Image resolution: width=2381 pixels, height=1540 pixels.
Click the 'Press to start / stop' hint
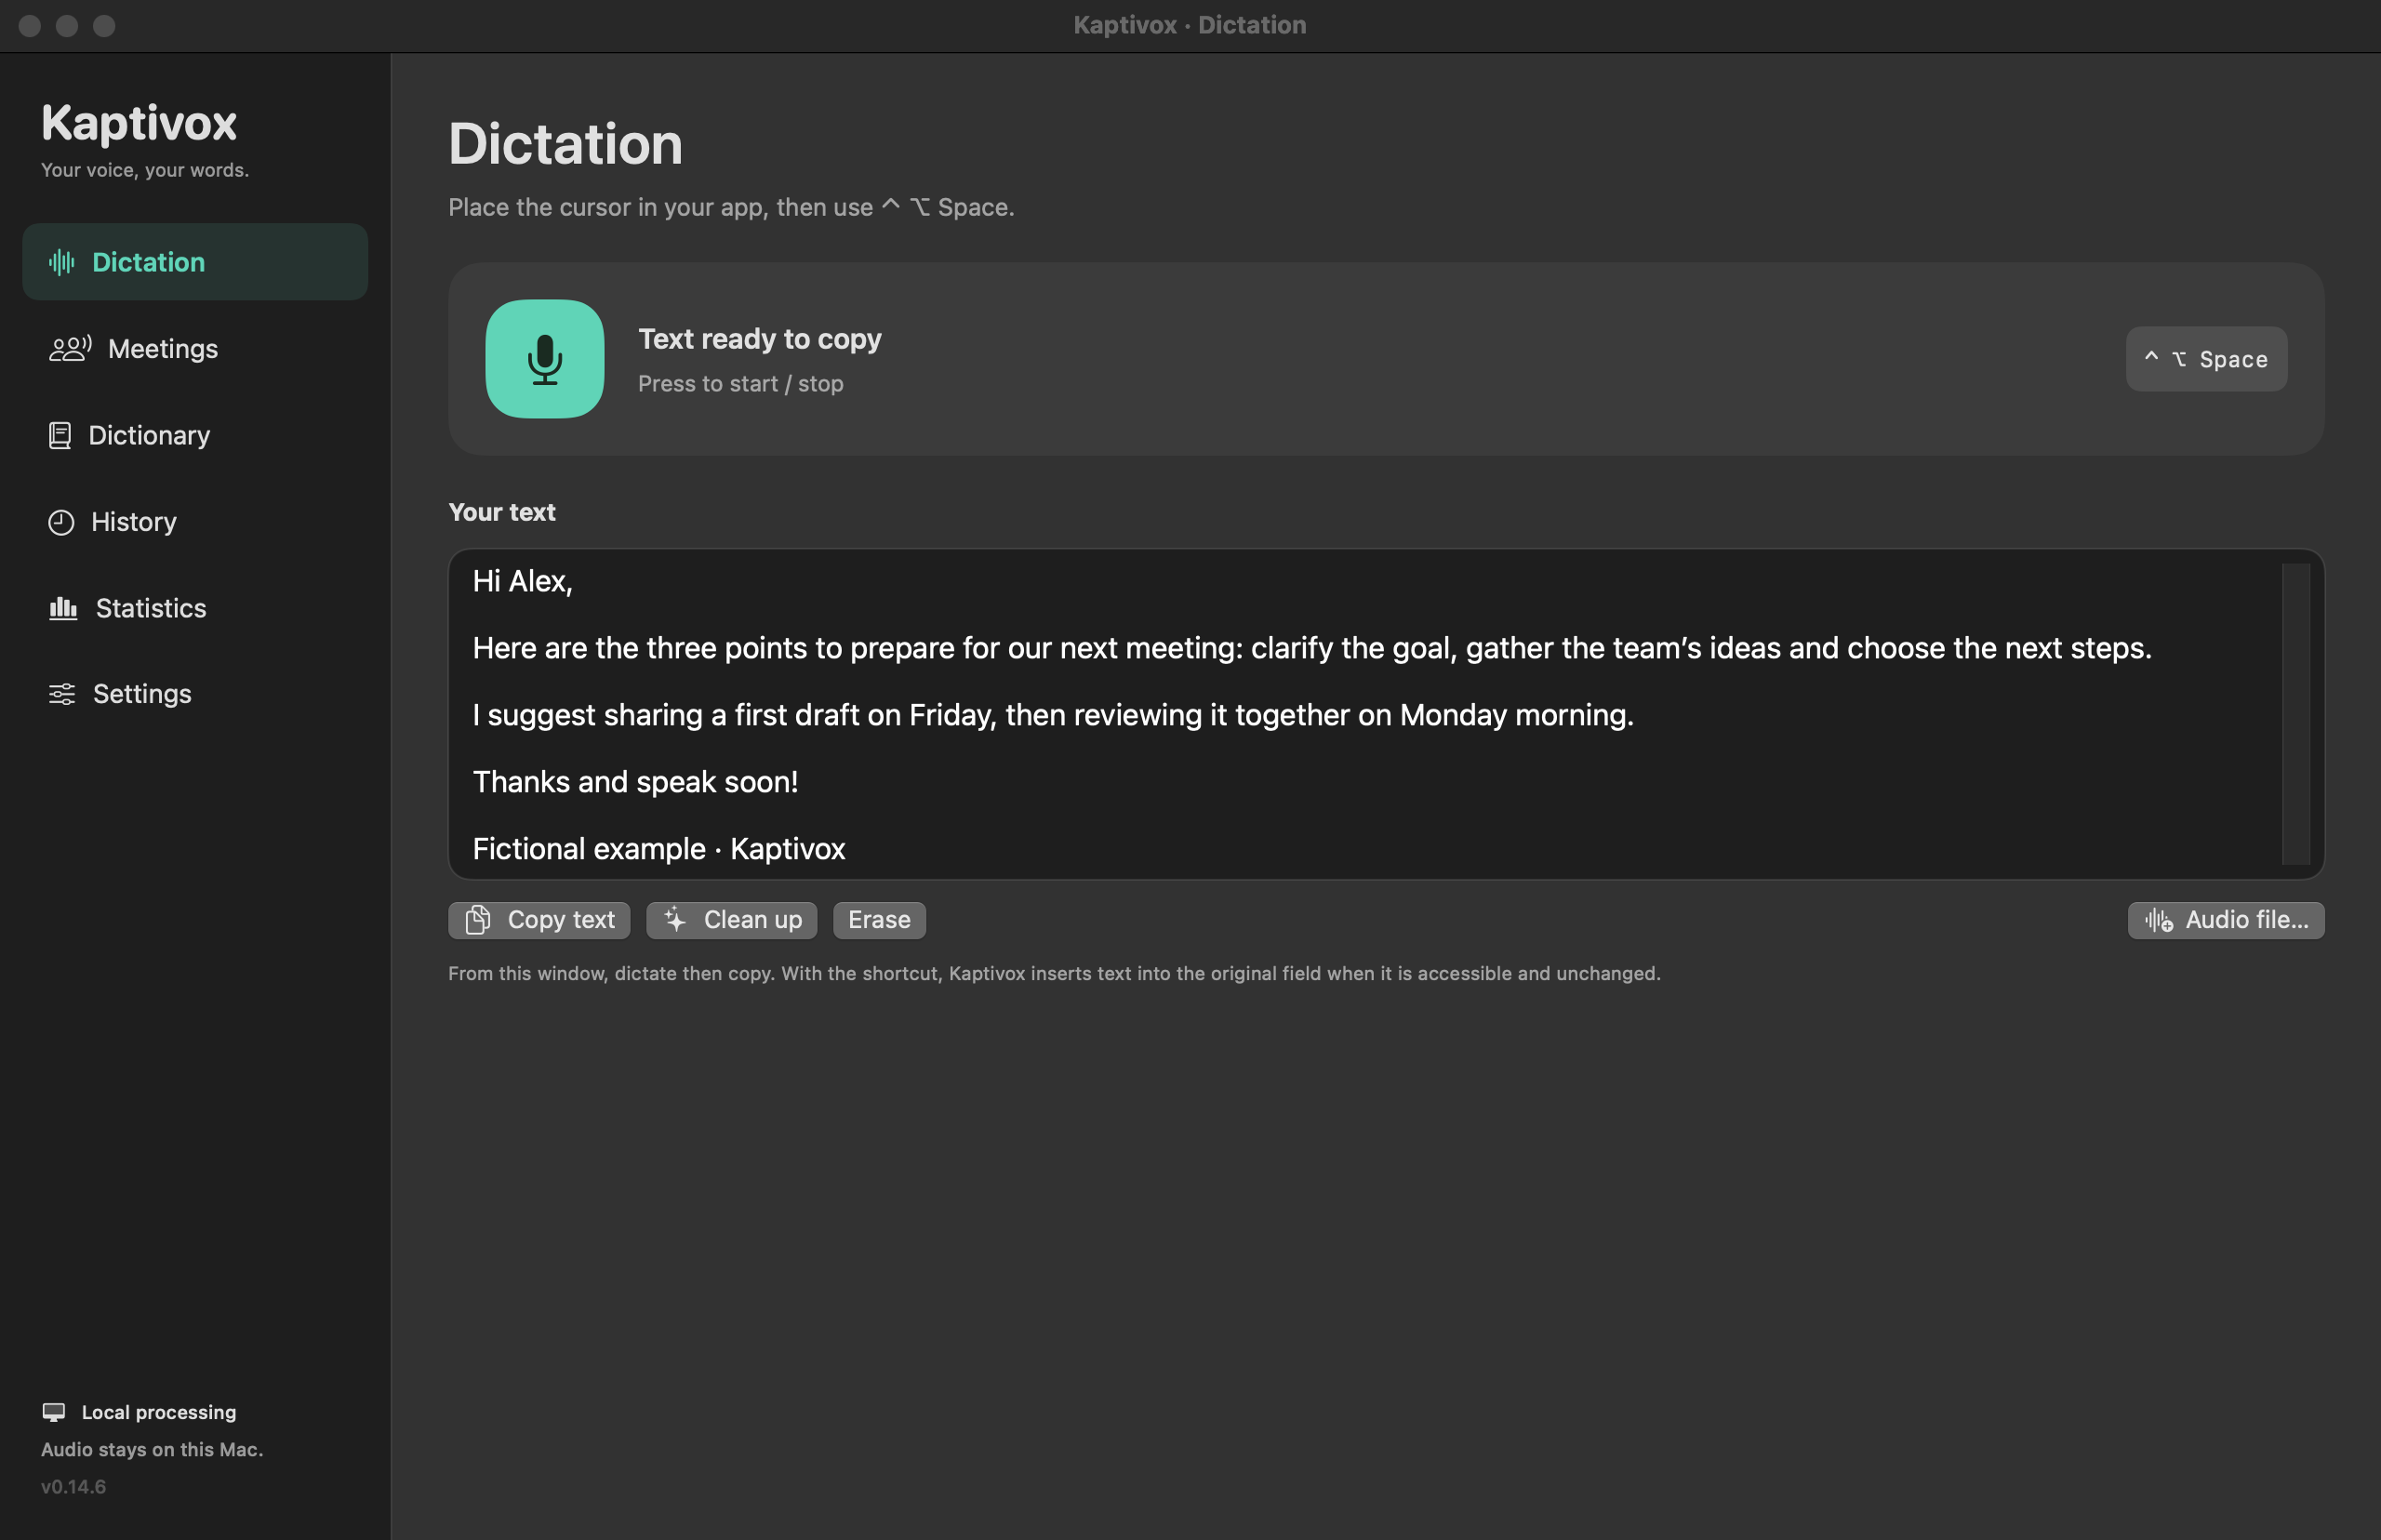(x=741, y=384)
